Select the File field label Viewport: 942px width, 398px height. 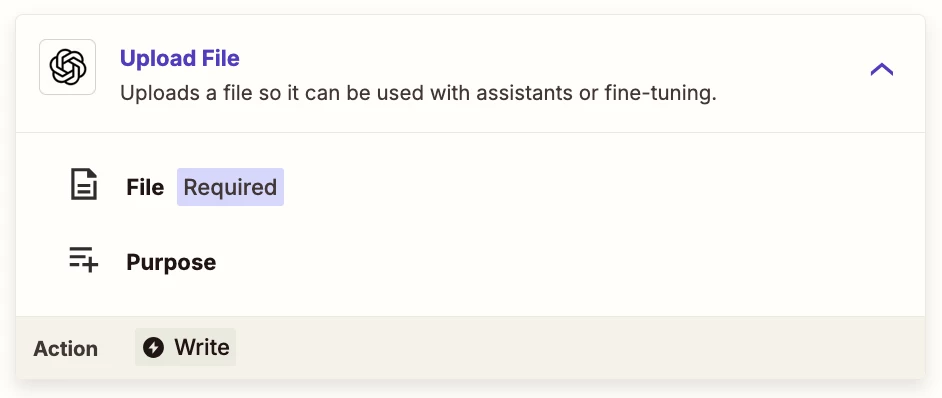pyautogui.click(x=145, y=187)
